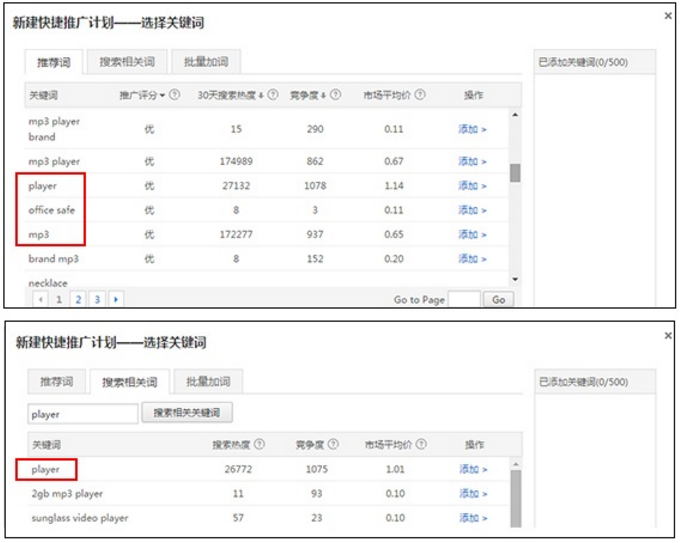Go to next page with right arrow
This screenshot has height=543, width=680.
tap(116, 299)
